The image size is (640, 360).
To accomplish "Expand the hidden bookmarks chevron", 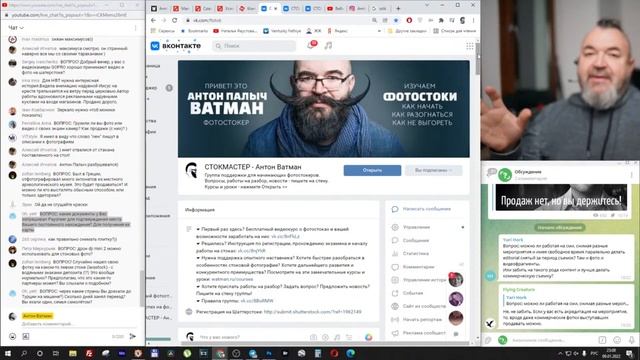I will tap(379, 31).
